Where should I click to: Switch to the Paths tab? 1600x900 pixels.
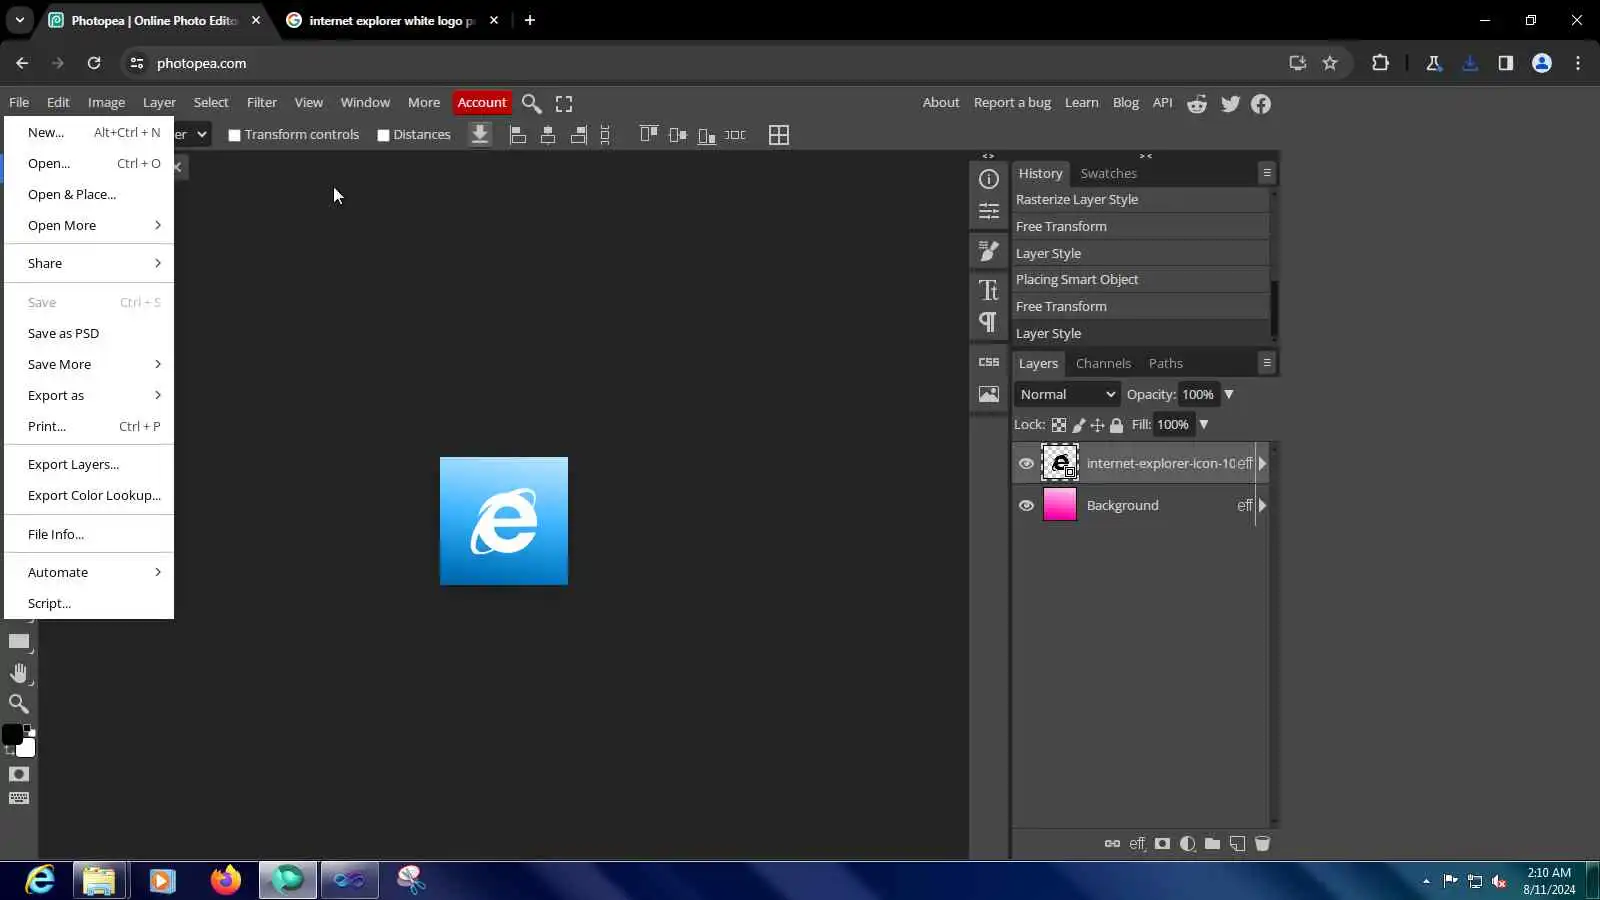pos(1165,364)
